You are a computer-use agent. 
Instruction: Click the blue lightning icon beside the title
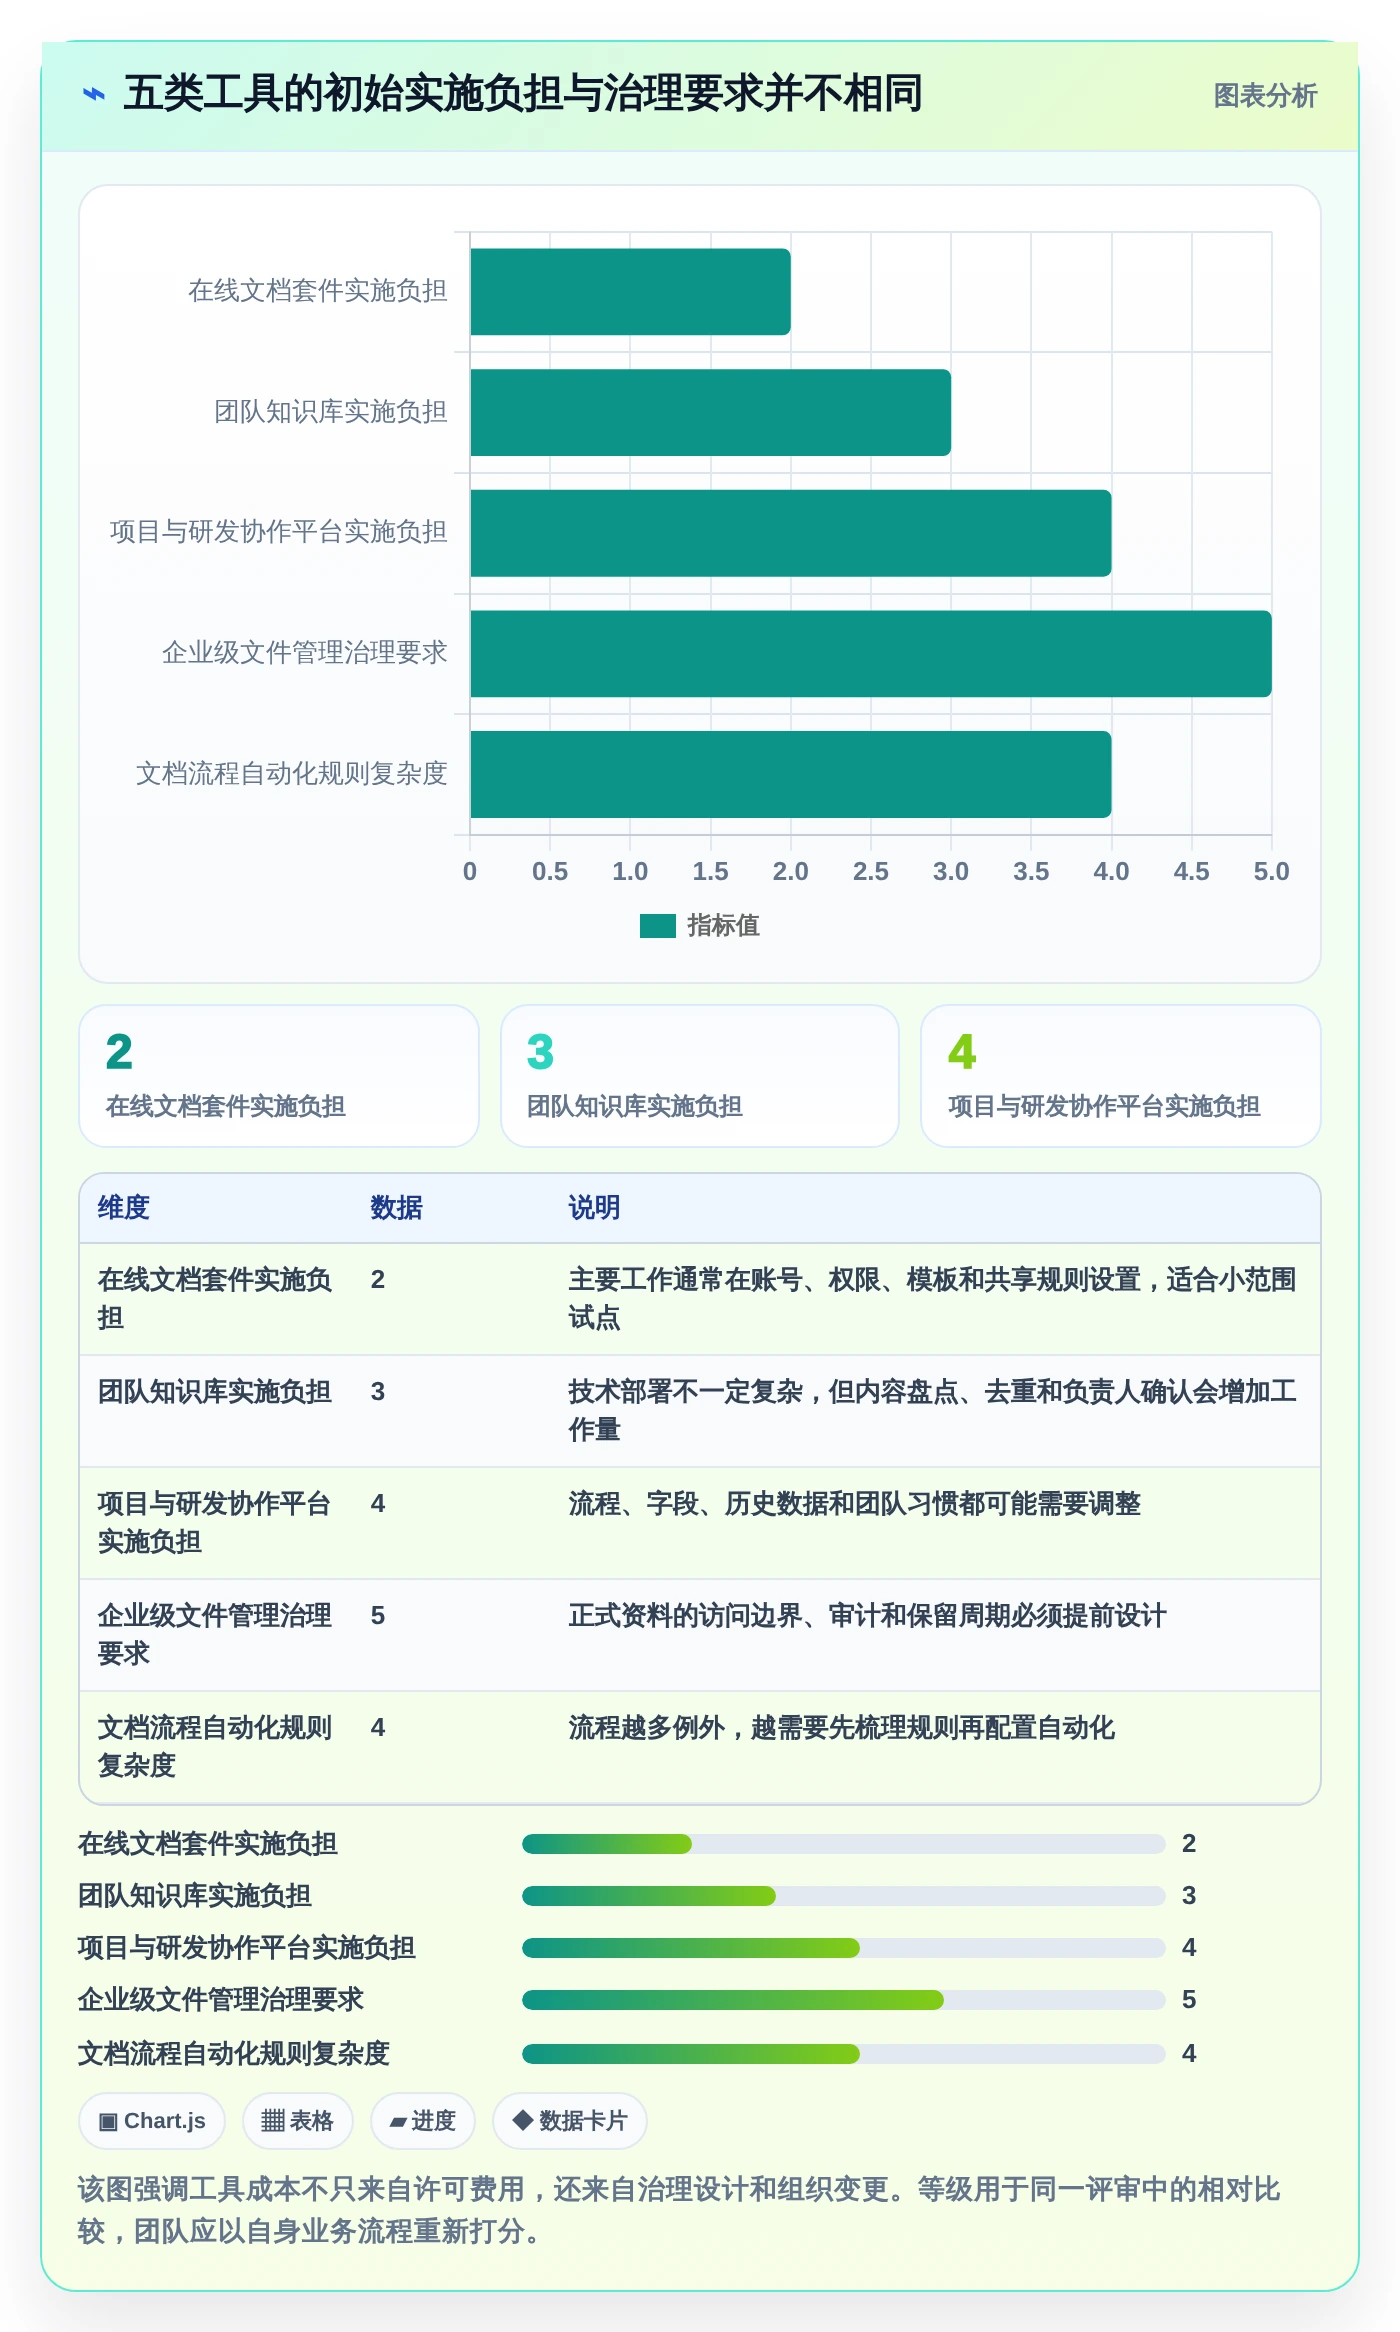pos(93,94)
